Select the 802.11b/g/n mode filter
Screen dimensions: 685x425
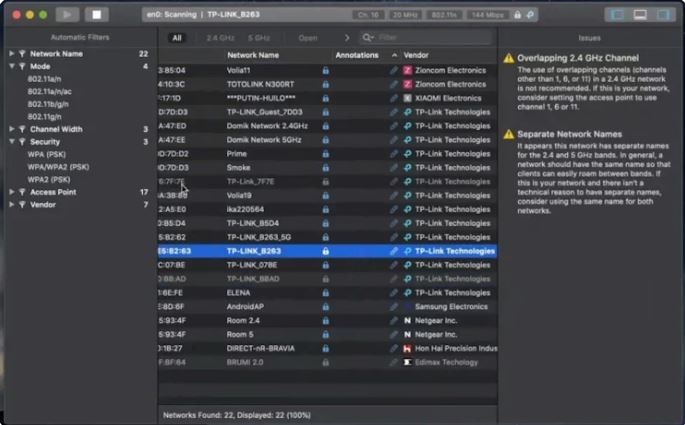pyautogui.click(x=48, y=104)
